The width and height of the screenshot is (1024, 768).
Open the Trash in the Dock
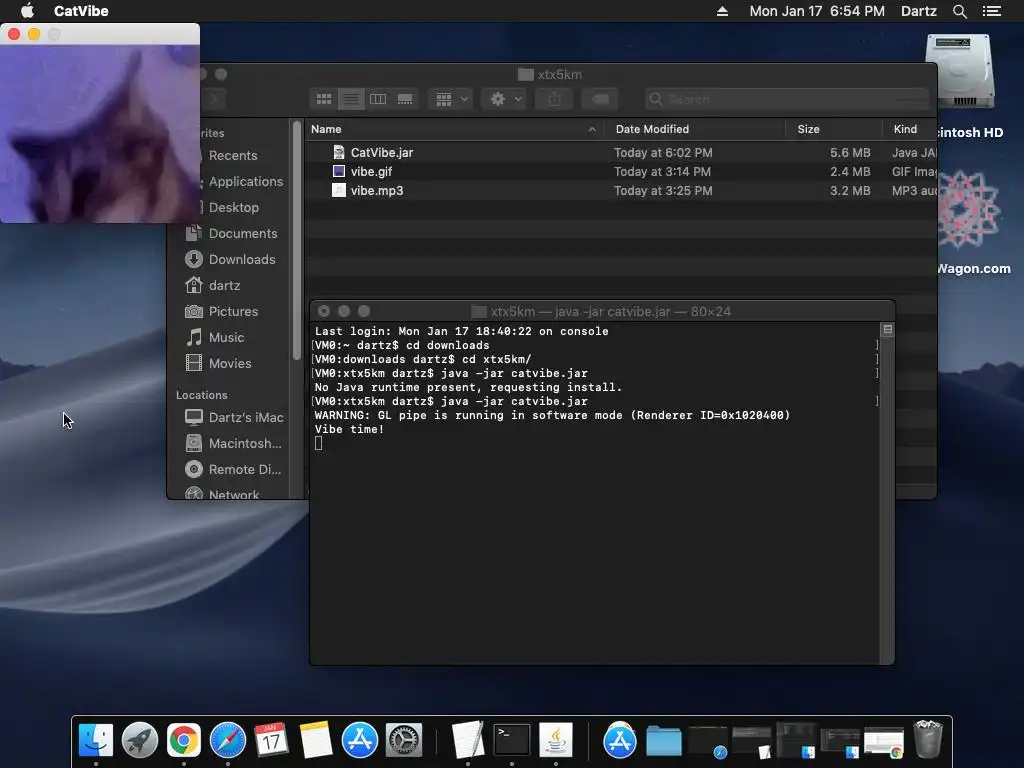point(927,739)
